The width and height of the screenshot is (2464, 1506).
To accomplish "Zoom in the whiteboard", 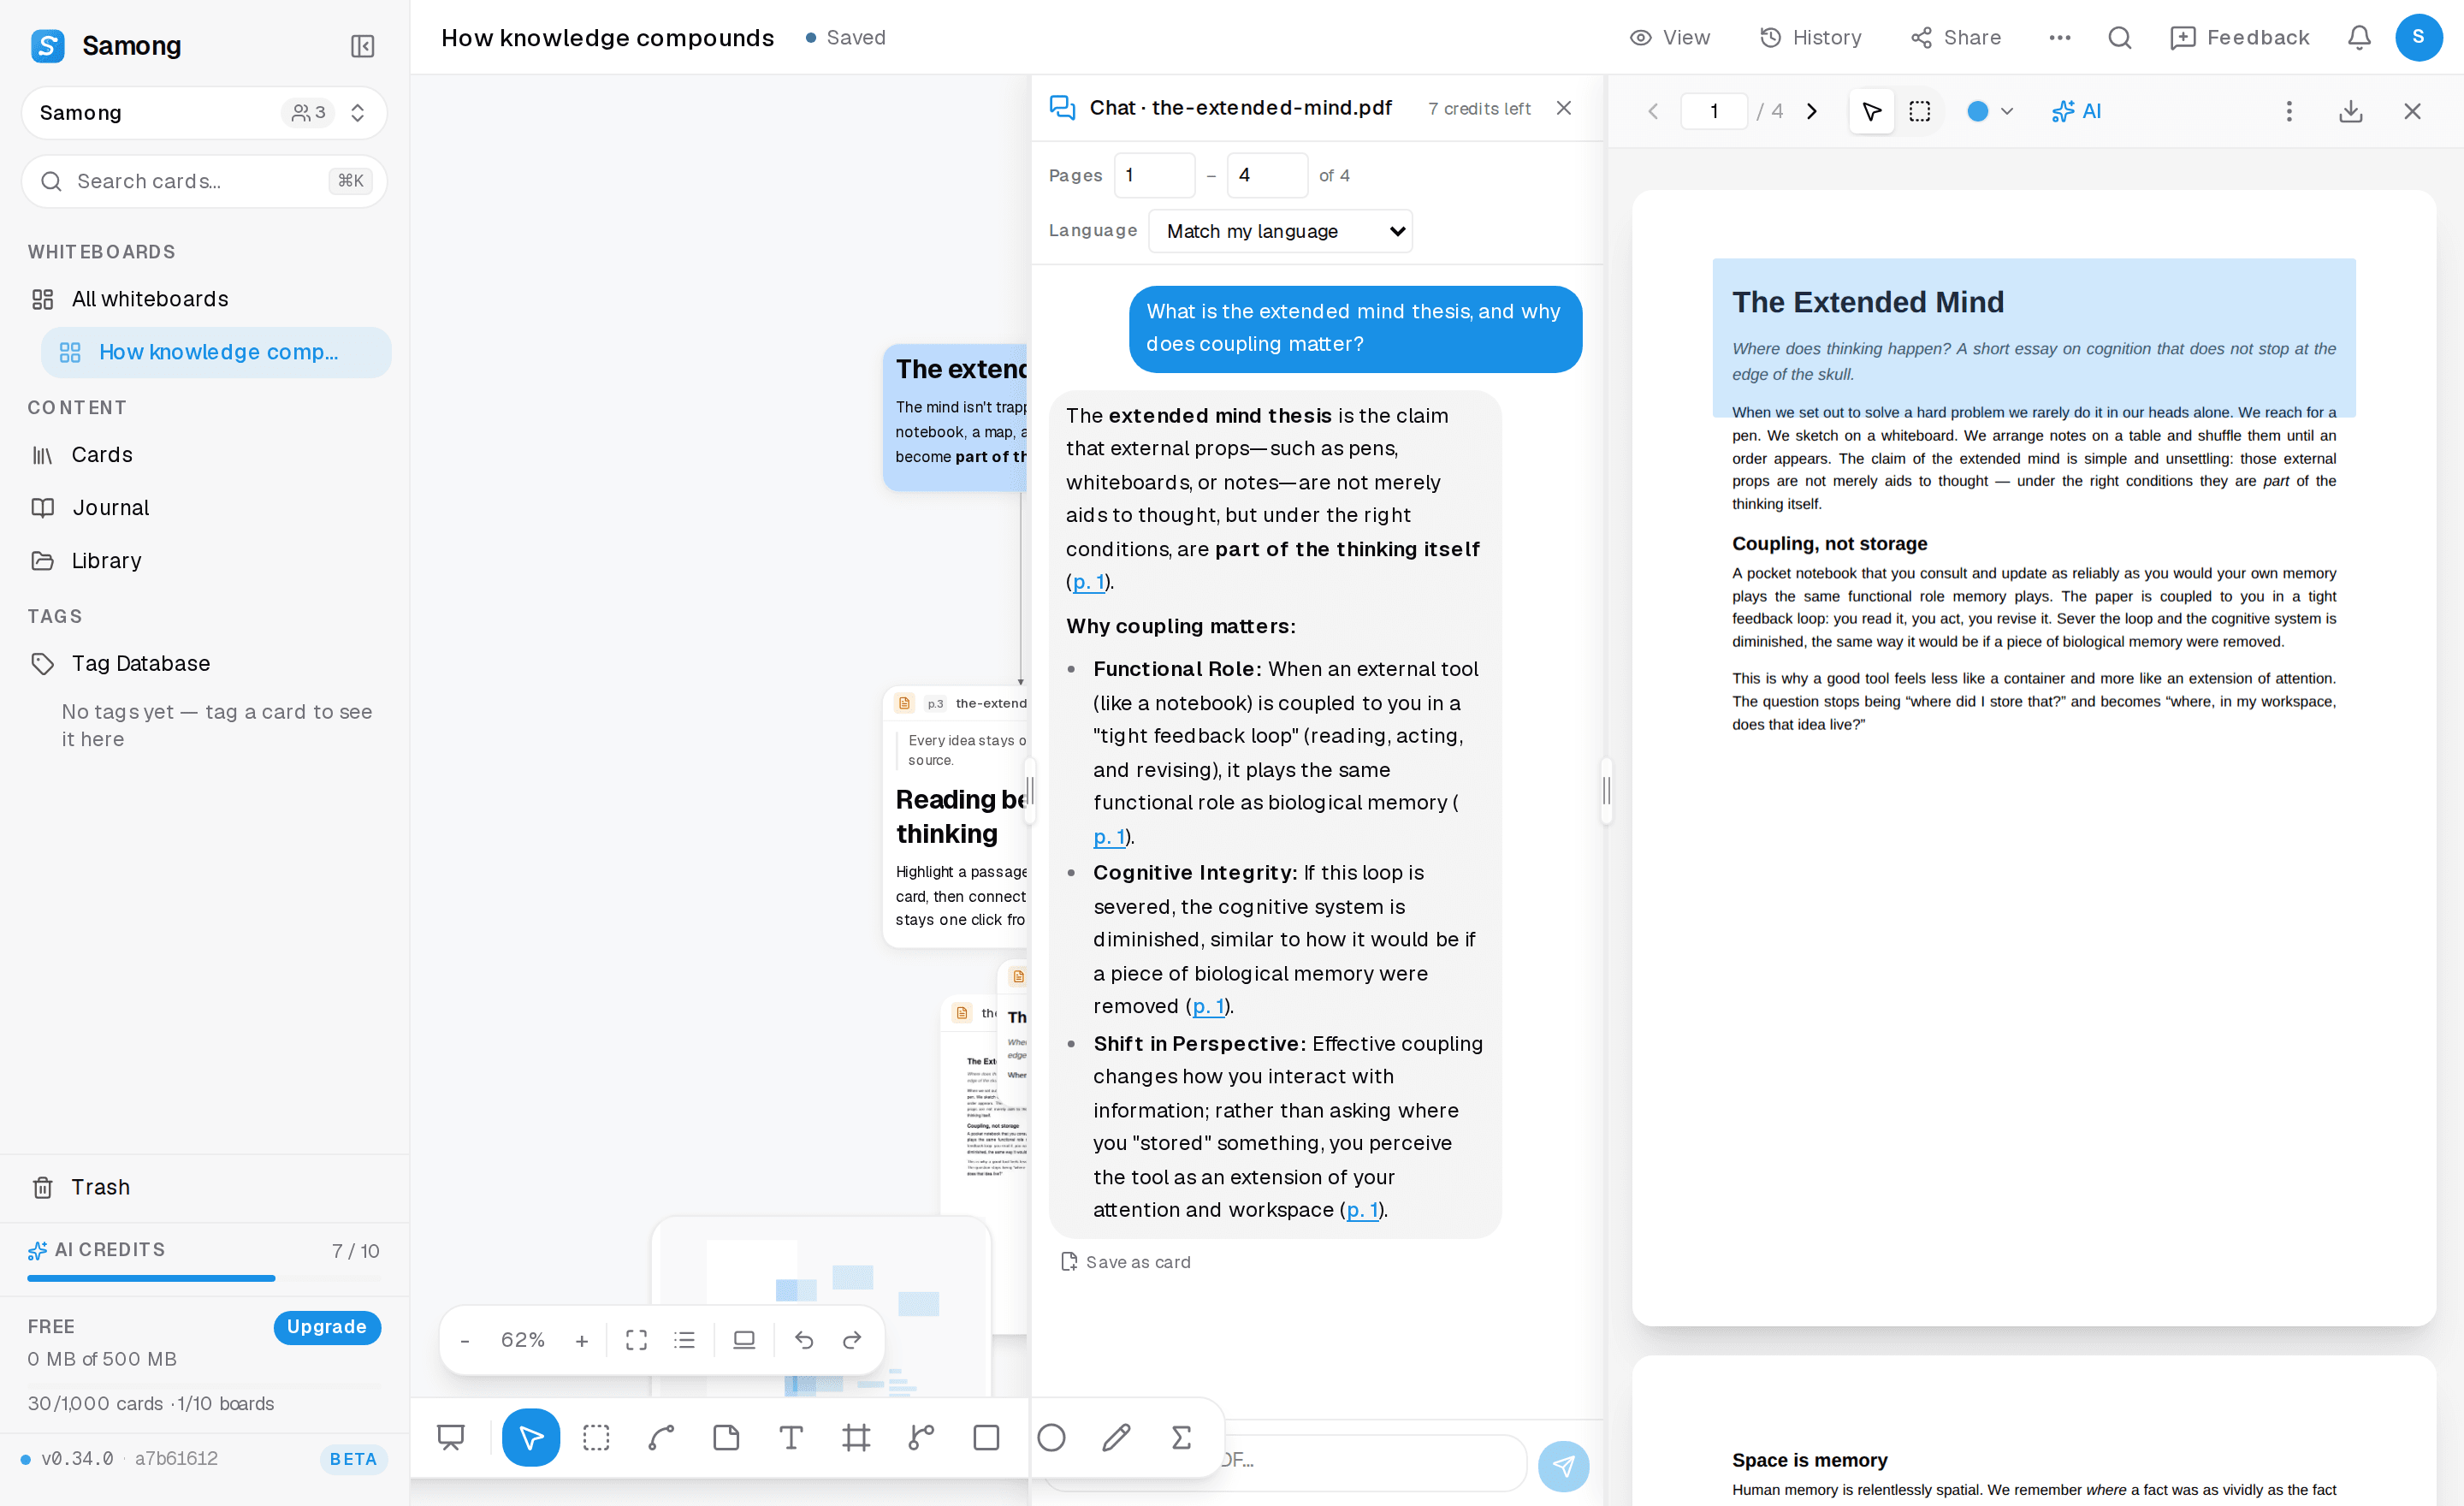I will point(582,1341).
